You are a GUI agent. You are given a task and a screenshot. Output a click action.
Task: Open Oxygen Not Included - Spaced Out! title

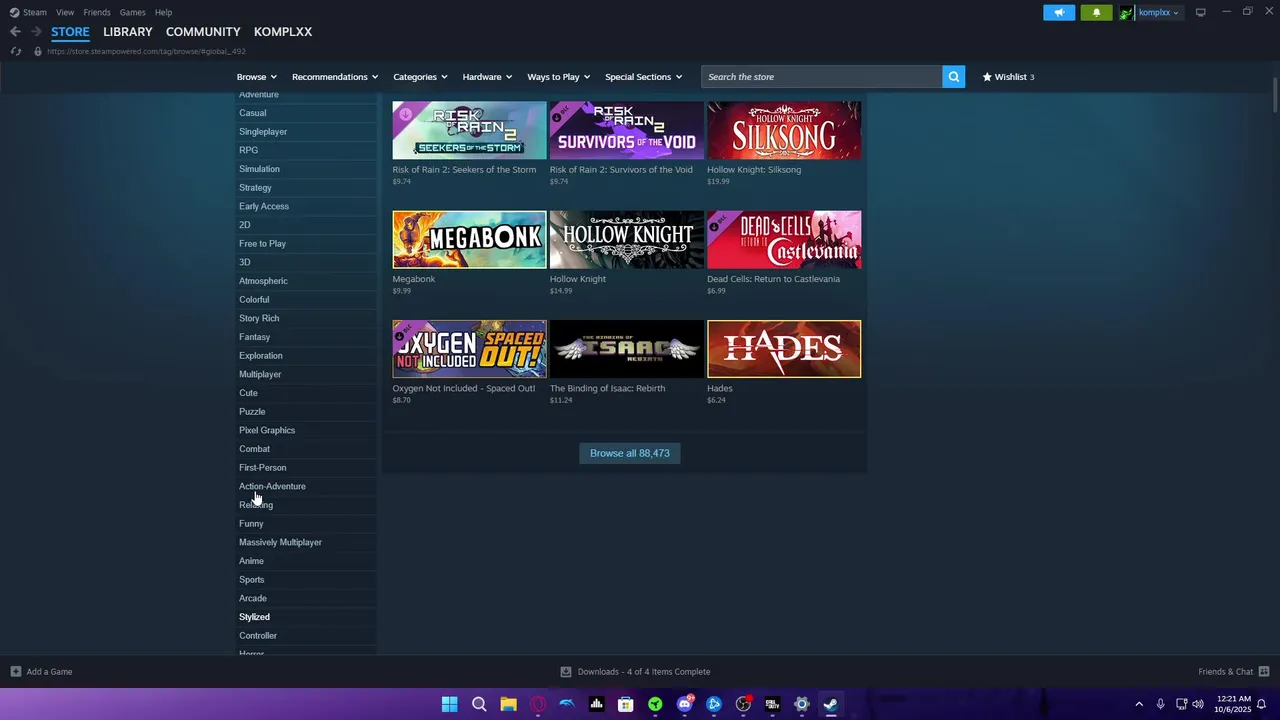tap(464, 388)
